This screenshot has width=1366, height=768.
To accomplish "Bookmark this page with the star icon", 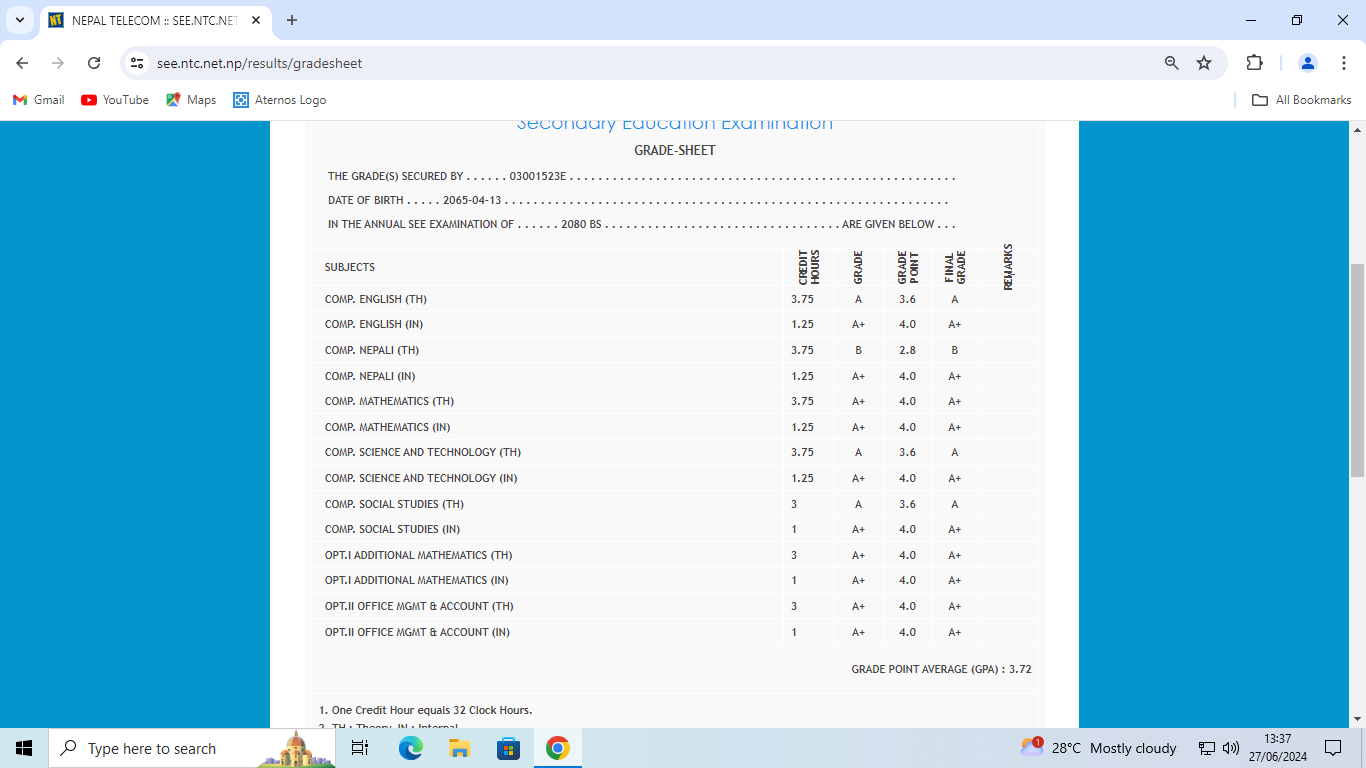I will [1204, 63].
